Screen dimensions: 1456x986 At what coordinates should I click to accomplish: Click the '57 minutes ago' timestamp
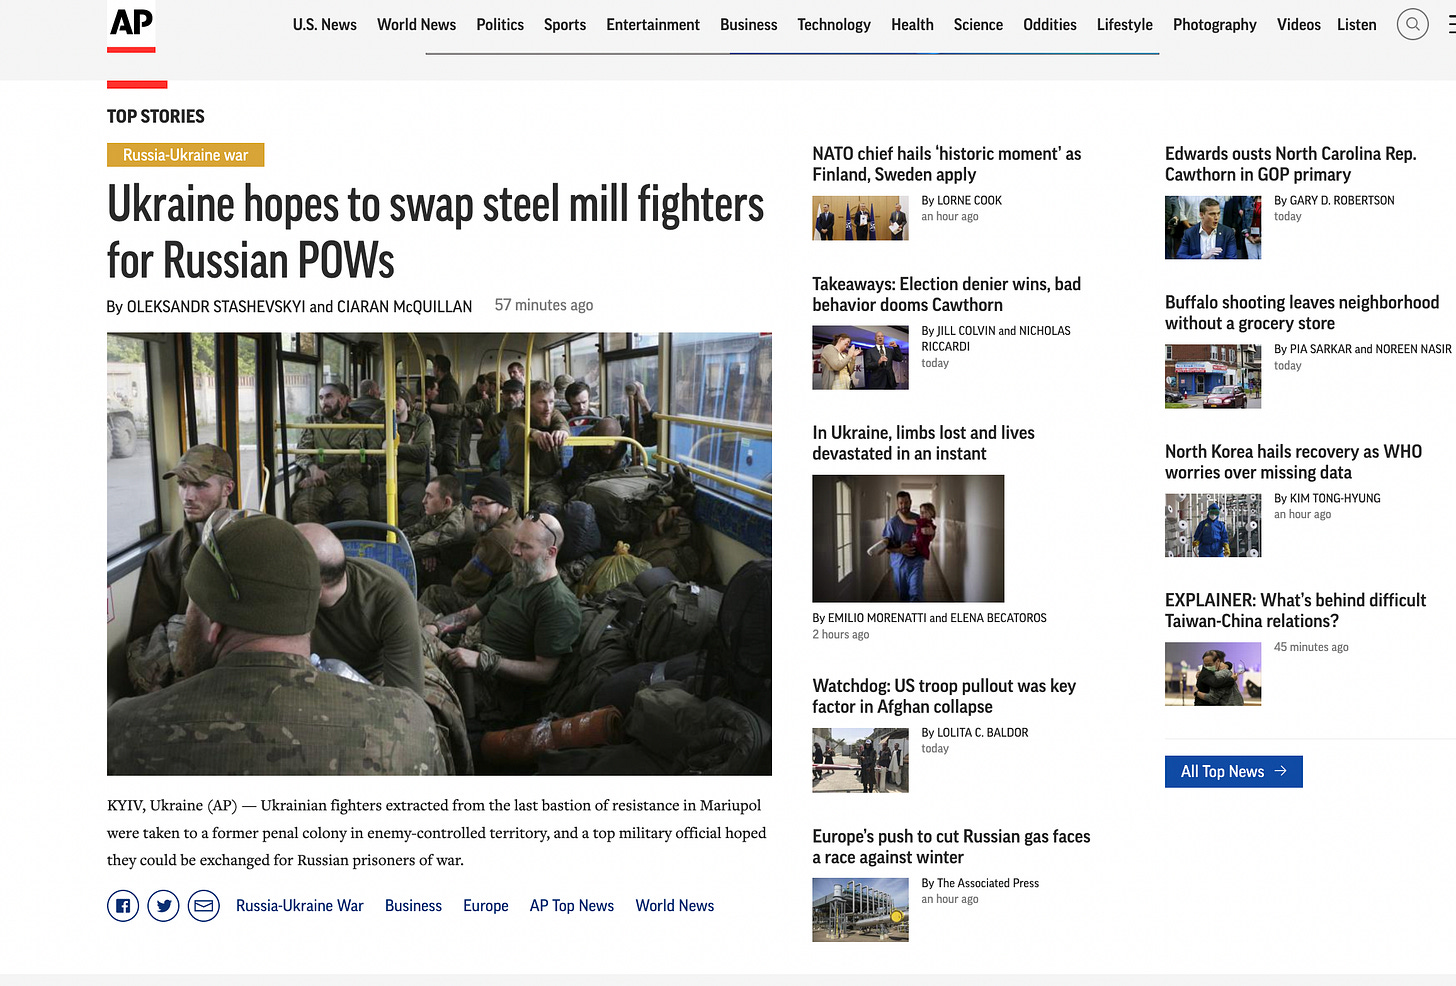[x=544, y=305]
